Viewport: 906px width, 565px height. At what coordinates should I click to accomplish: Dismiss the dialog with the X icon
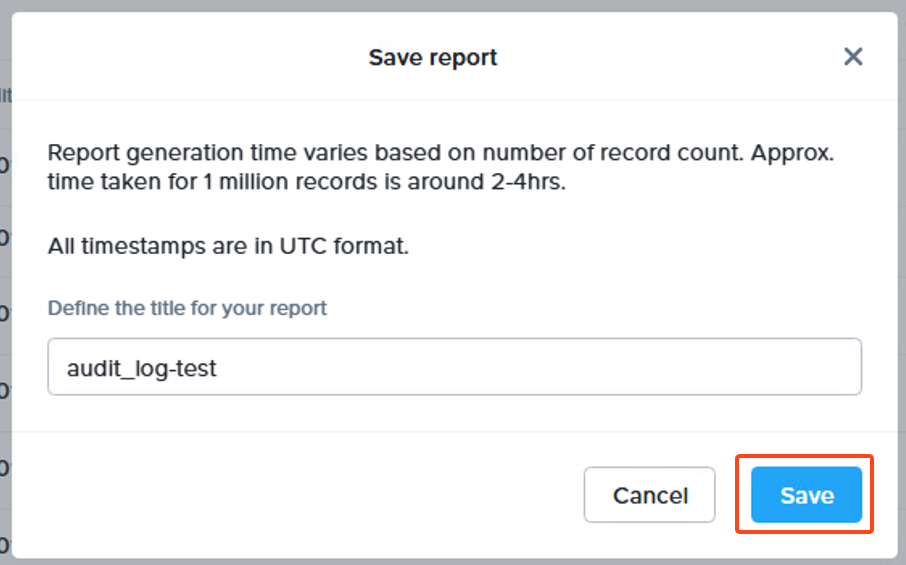tap(853, 57)
